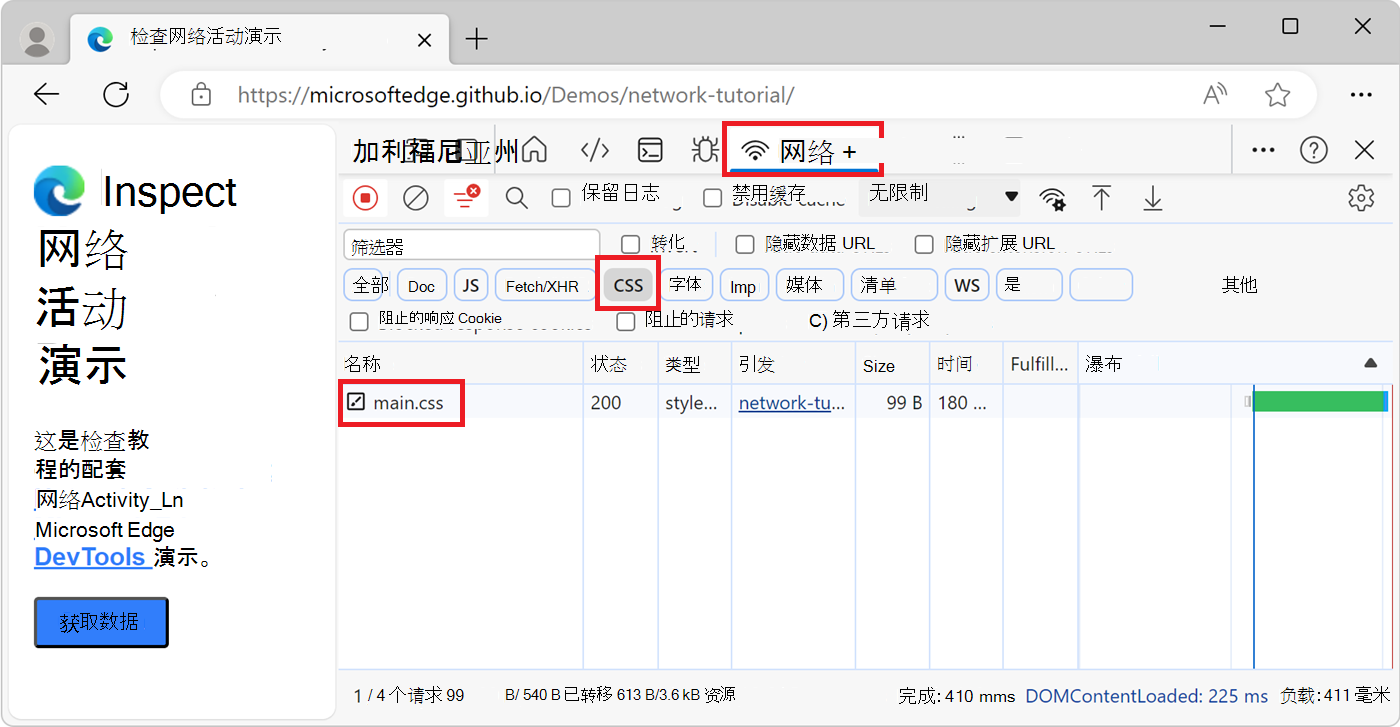Stop recording network log
1400x727 pixels.
365,198
